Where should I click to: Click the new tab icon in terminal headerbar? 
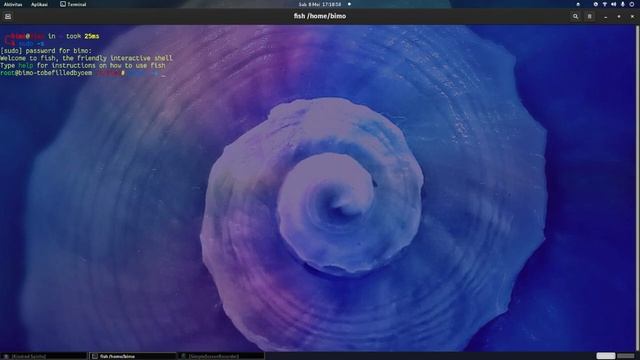[x=8, y=16]
